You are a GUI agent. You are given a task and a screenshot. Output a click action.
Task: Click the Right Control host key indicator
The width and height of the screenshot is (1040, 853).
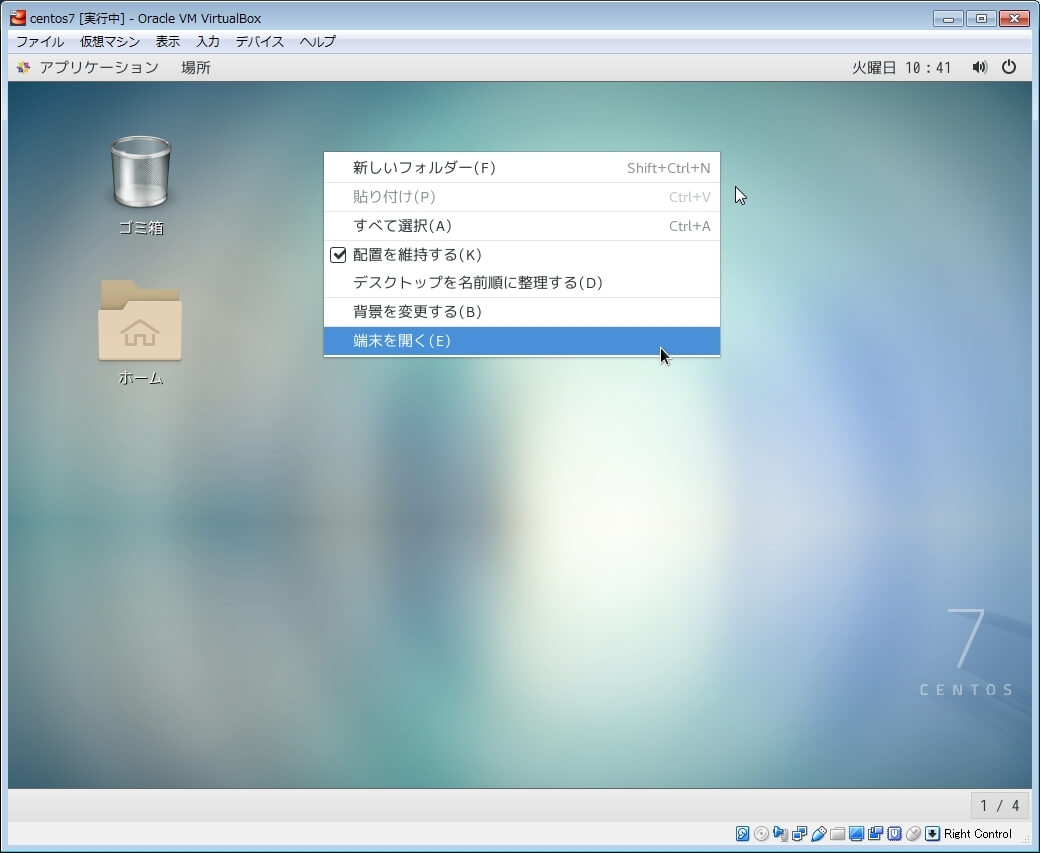(977, 833)
